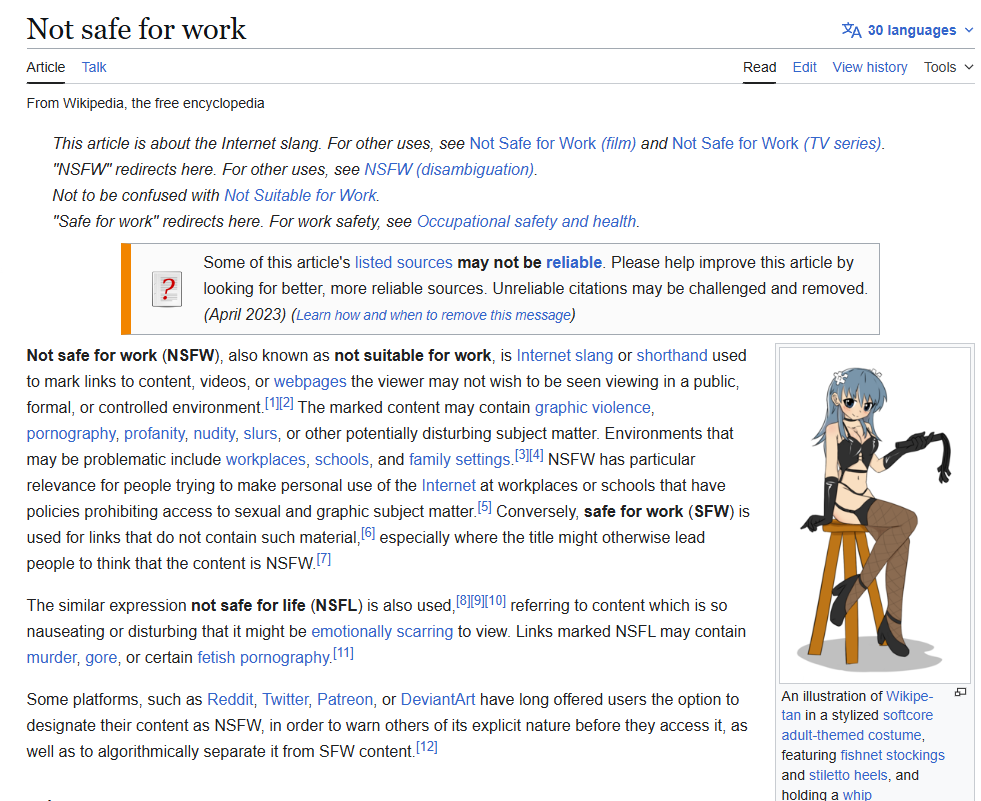Screen dimensions: 981x801
Task: Jump to citation [9]
Action: point(477,601)
